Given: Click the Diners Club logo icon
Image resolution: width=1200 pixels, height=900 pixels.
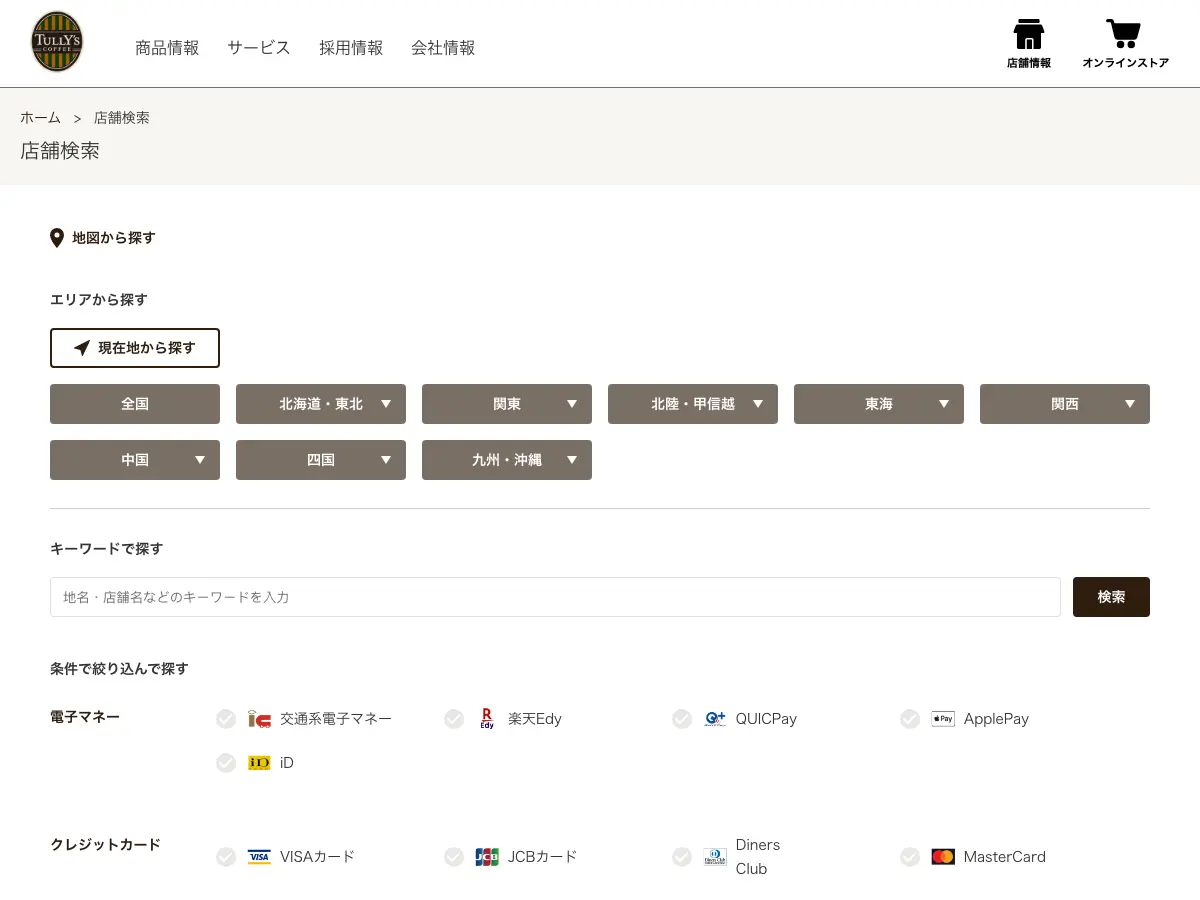Looking at the screenshot, I should point(715,857).
